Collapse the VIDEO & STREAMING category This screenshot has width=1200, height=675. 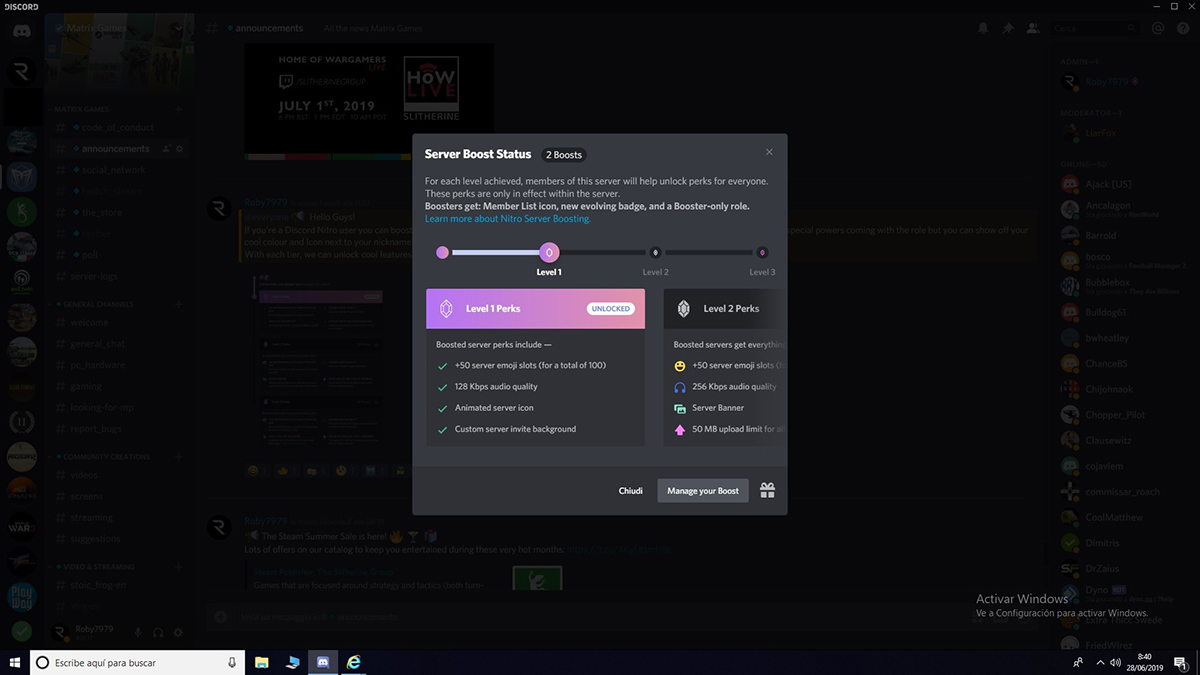click(93, 566)
